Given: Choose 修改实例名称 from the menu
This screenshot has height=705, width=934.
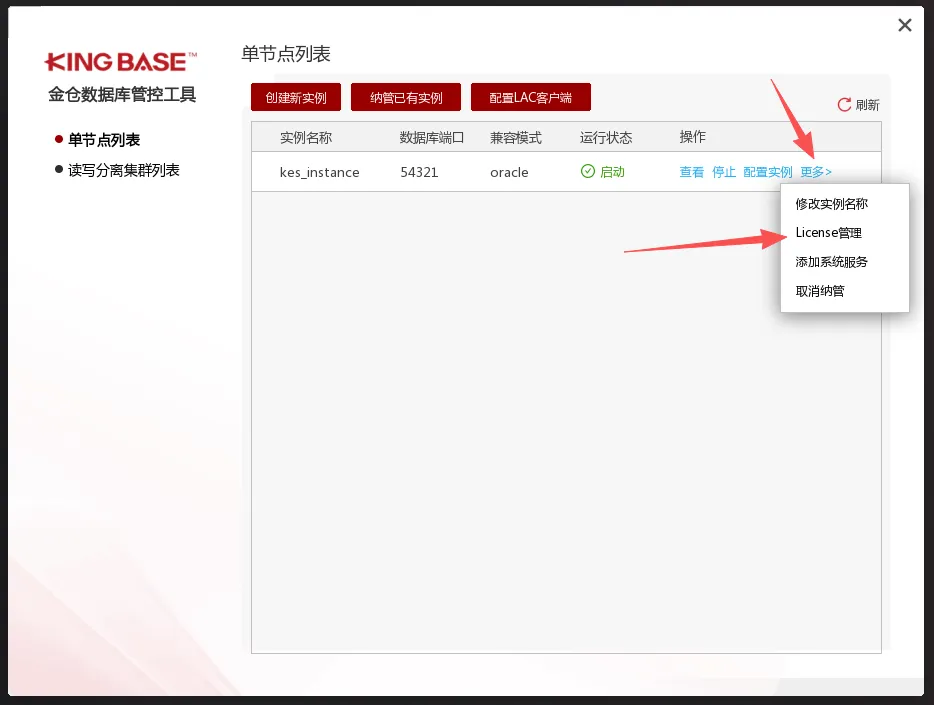Looking at the screenshot, I should [832, 204].
